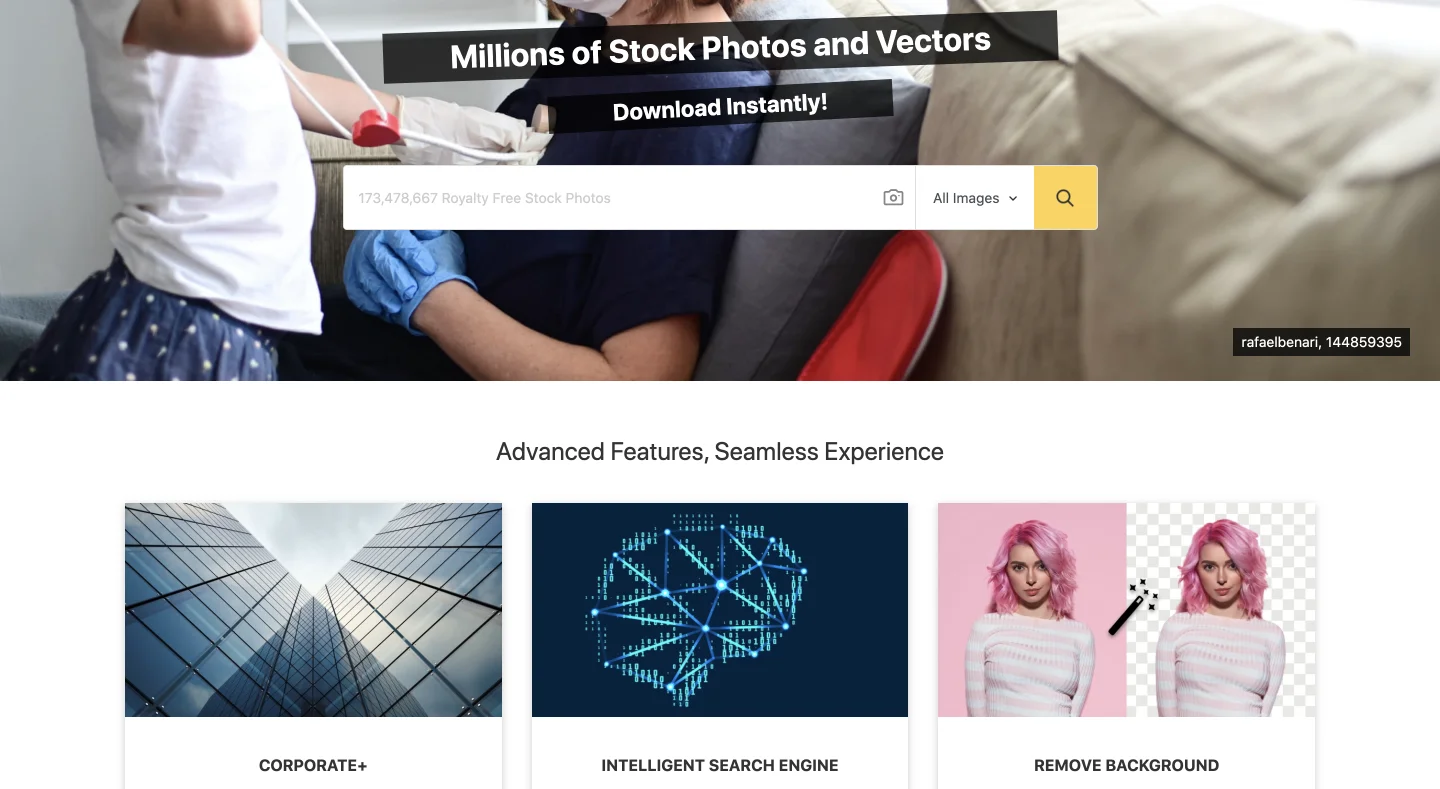Open the All Images dropdown
Screen dimensions: 1440x789
coord(975,198)
